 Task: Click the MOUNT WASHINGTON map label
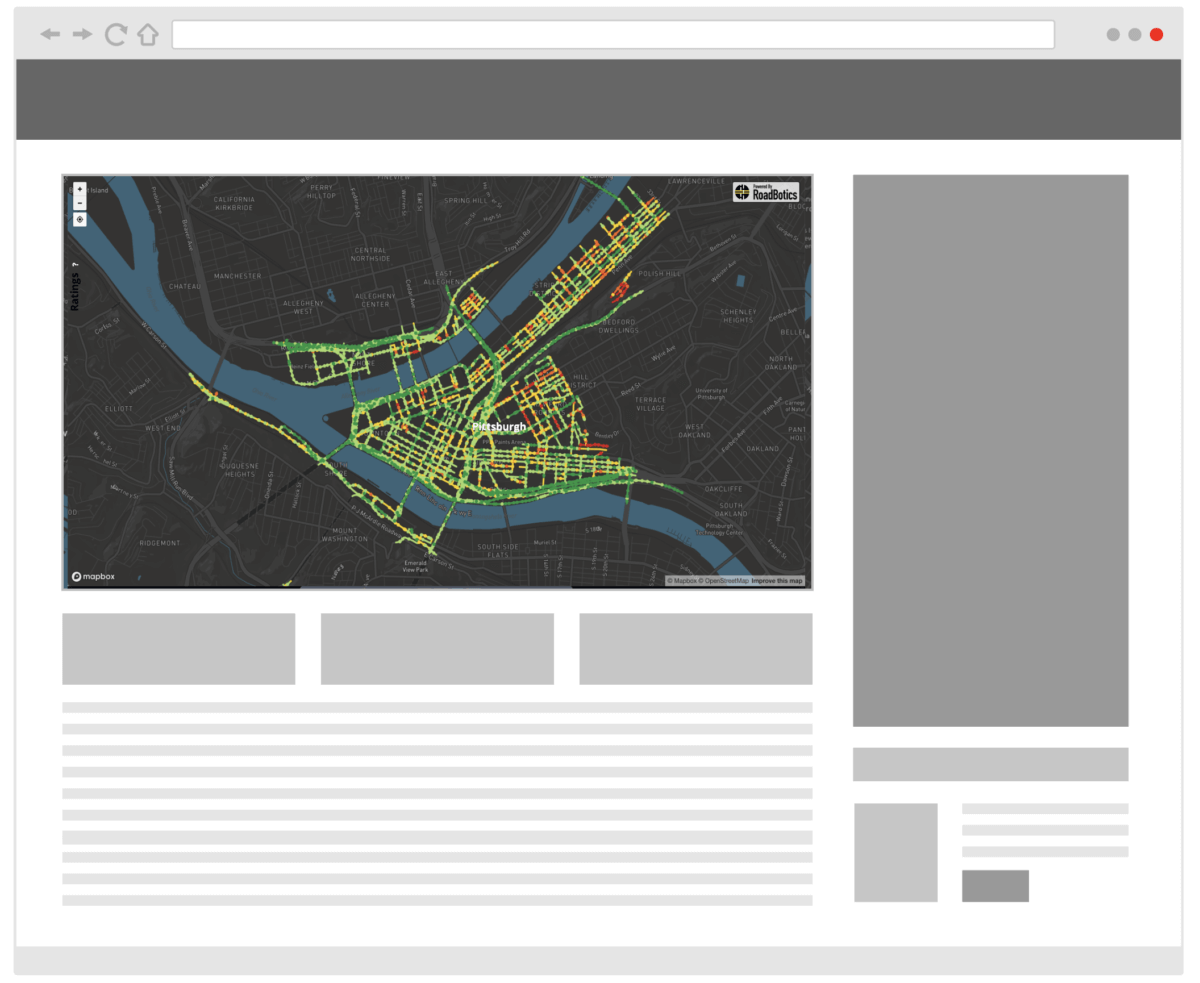coord(345,535)
